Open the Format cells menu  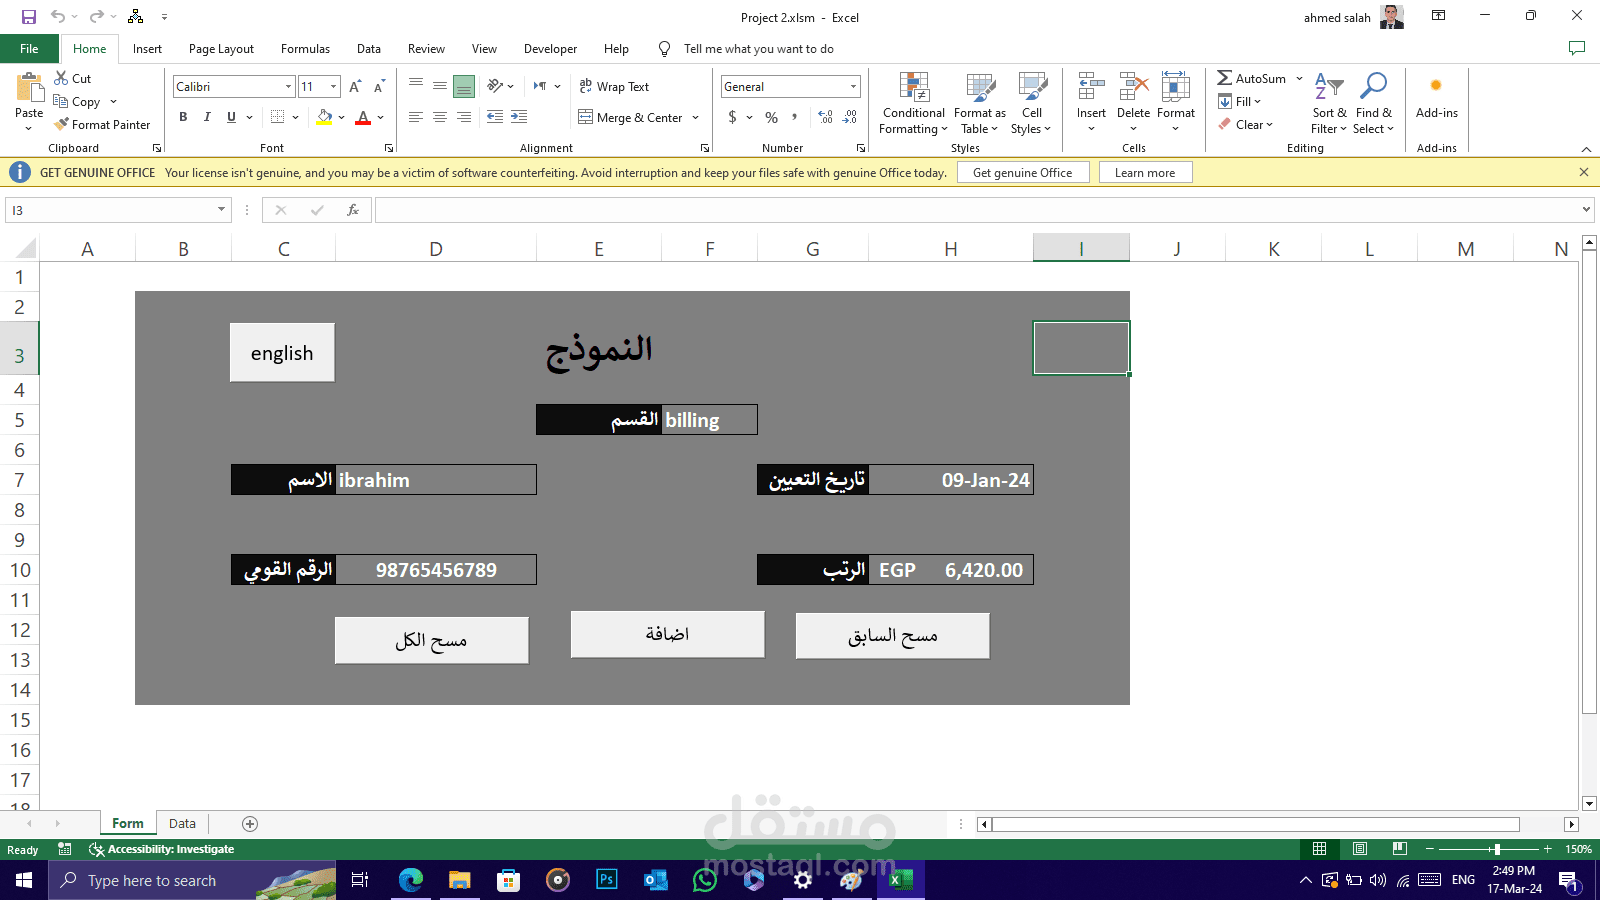pos(1176,103)
